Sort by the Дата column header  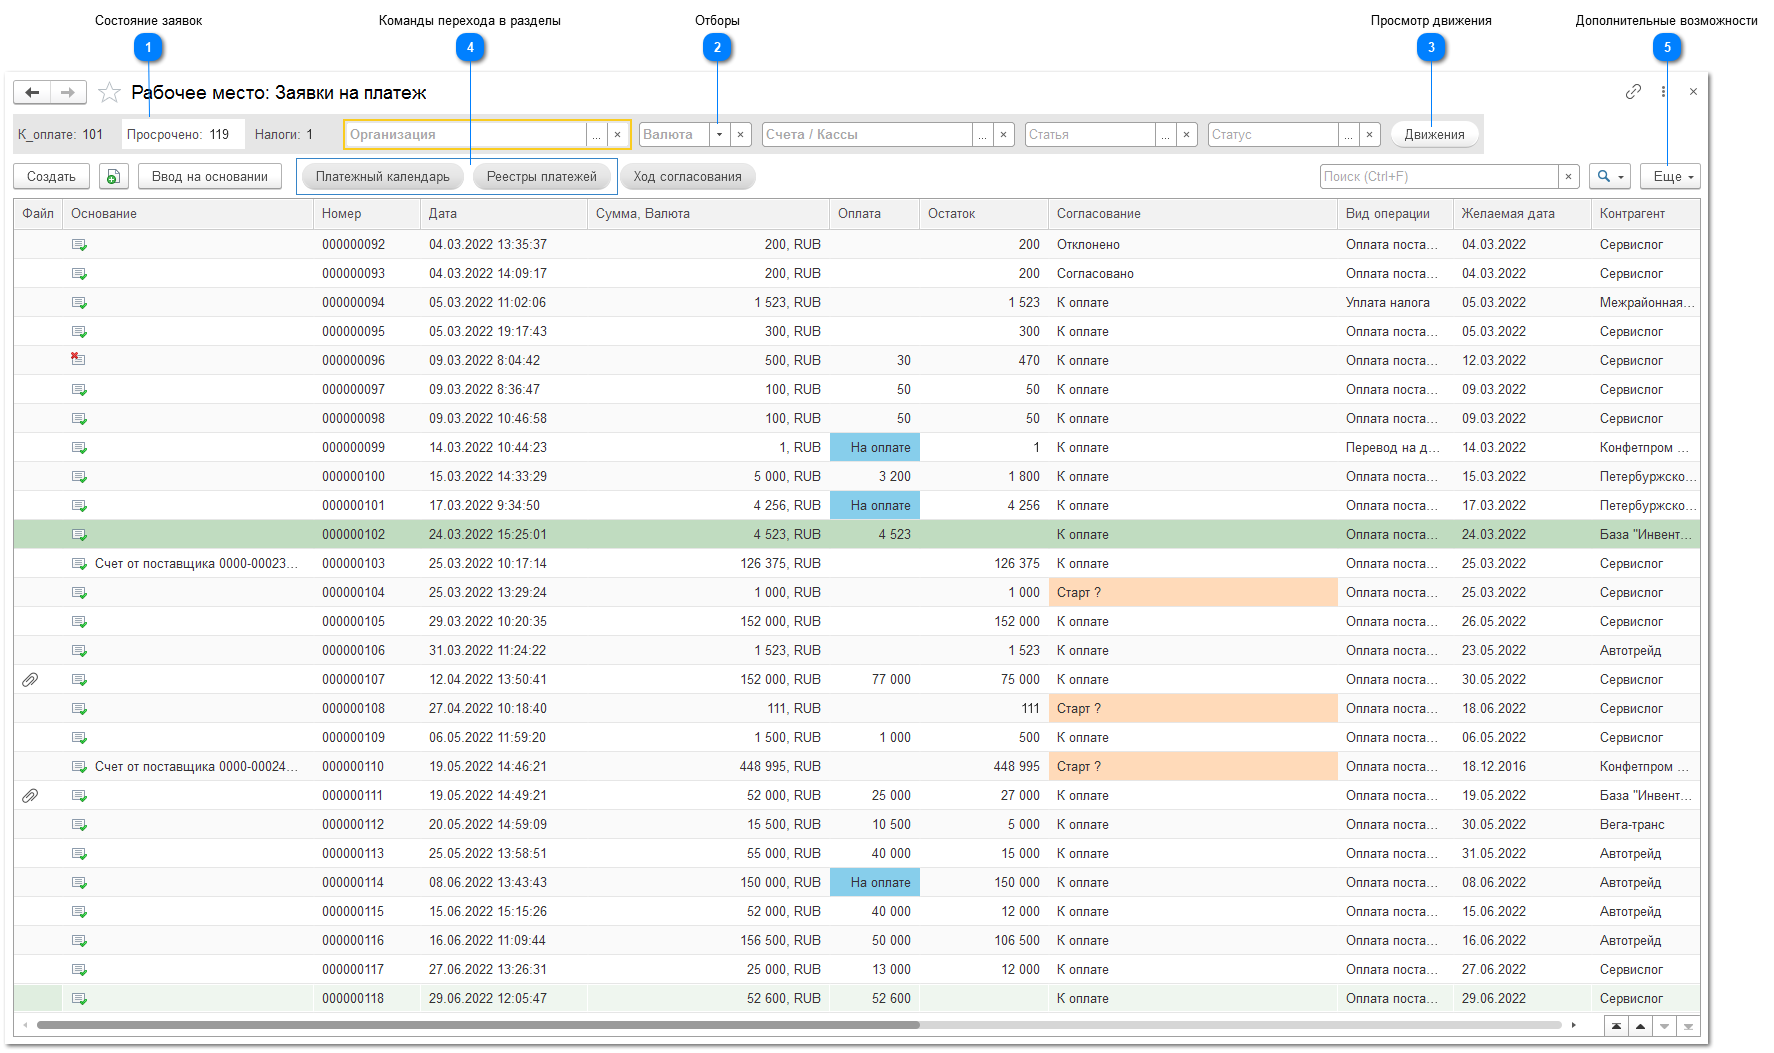click(x=503, y=214)
